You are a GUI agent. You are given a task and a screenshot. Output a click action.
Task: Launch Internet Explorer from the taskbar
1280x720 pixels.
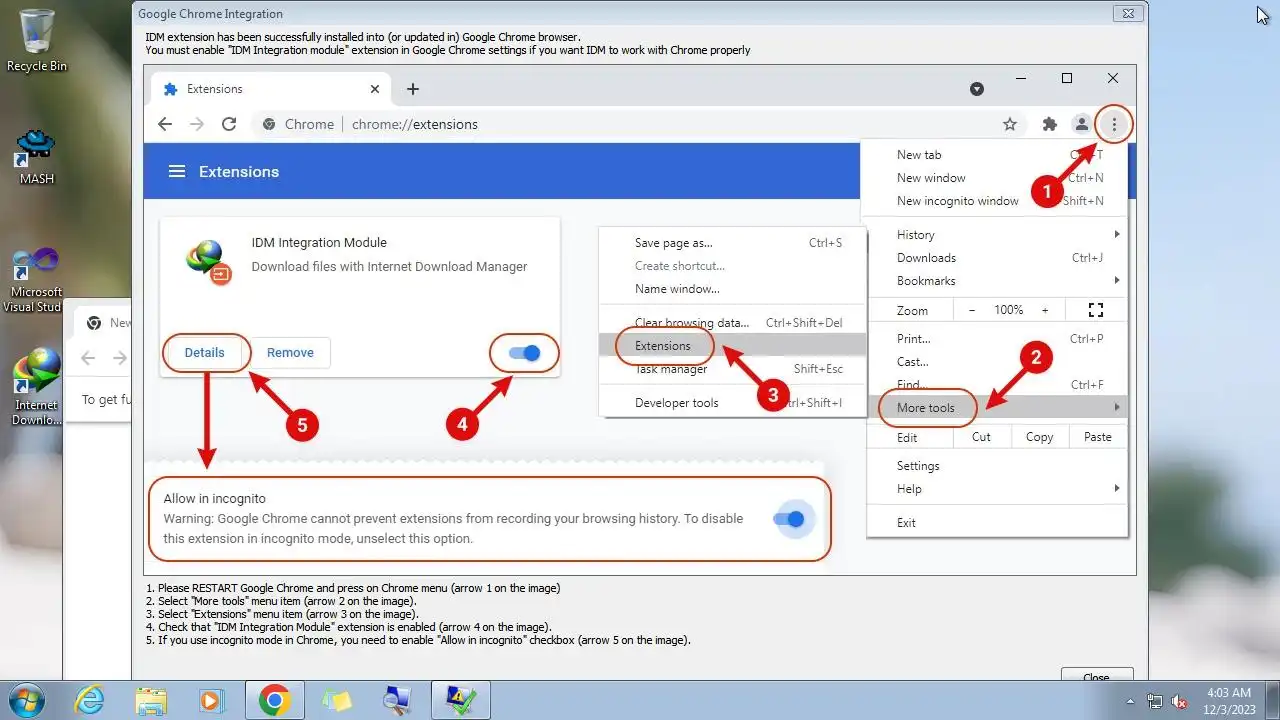point(91,700)
